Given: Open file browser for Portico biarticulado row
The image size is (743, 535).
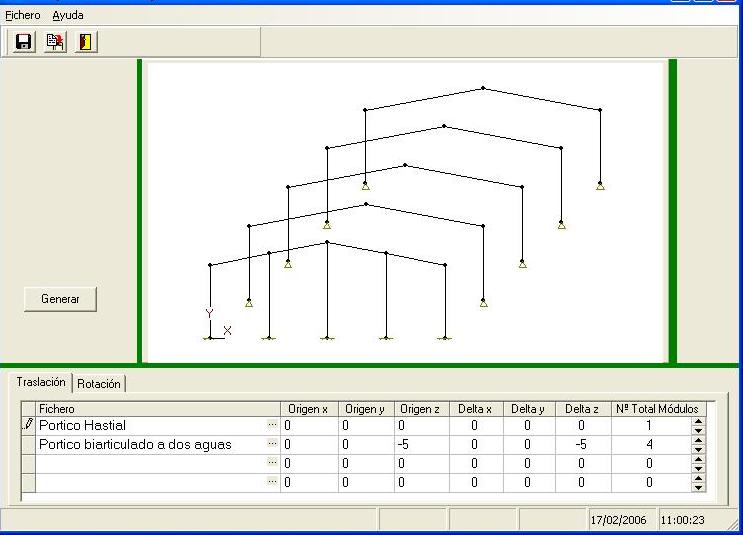Looking at the screenshot, I should (272, 444).
